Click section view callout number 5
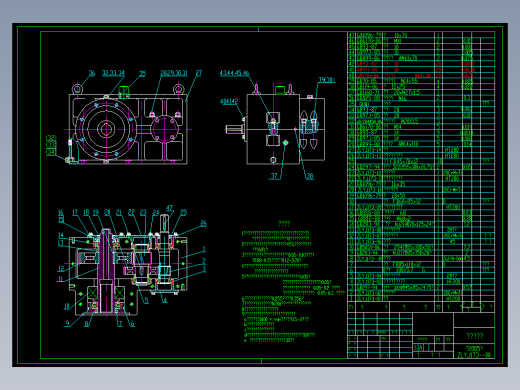This screenshot has height=390, width=520. [x=146, y=300]
